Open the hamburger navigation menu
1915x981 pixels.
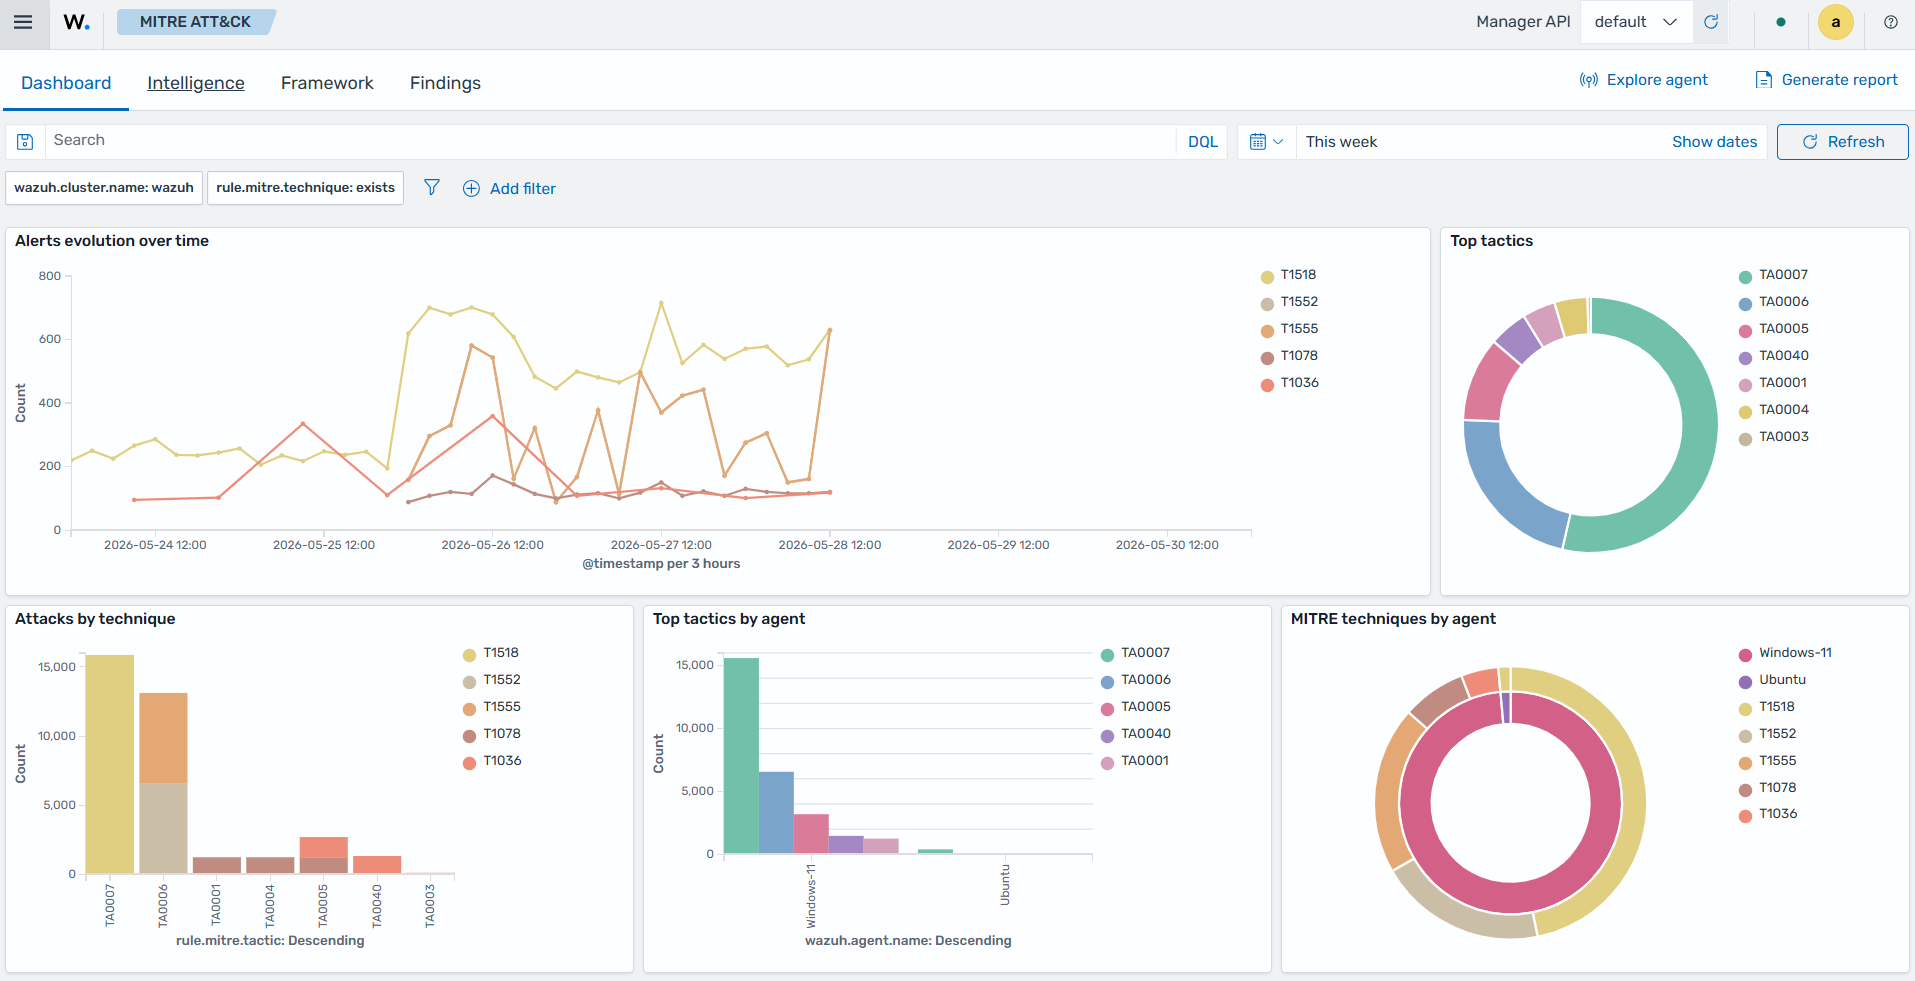[23, 22]
